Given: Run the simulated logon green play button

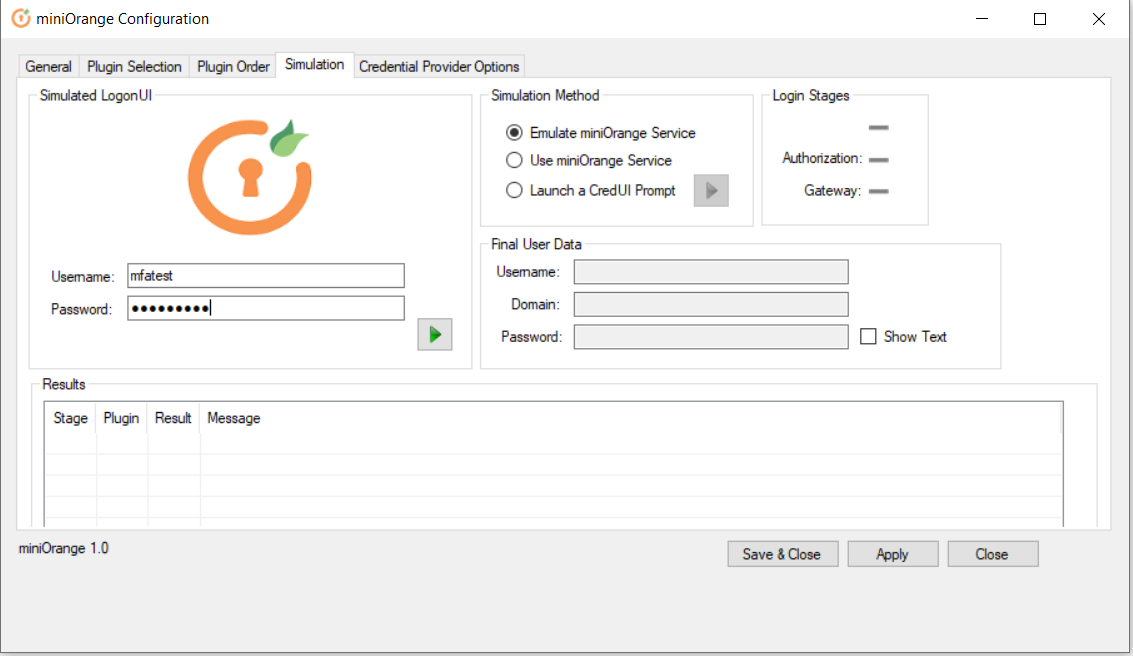Looking at the screenshot, I should pyautogui.click(x=435, y=335).
